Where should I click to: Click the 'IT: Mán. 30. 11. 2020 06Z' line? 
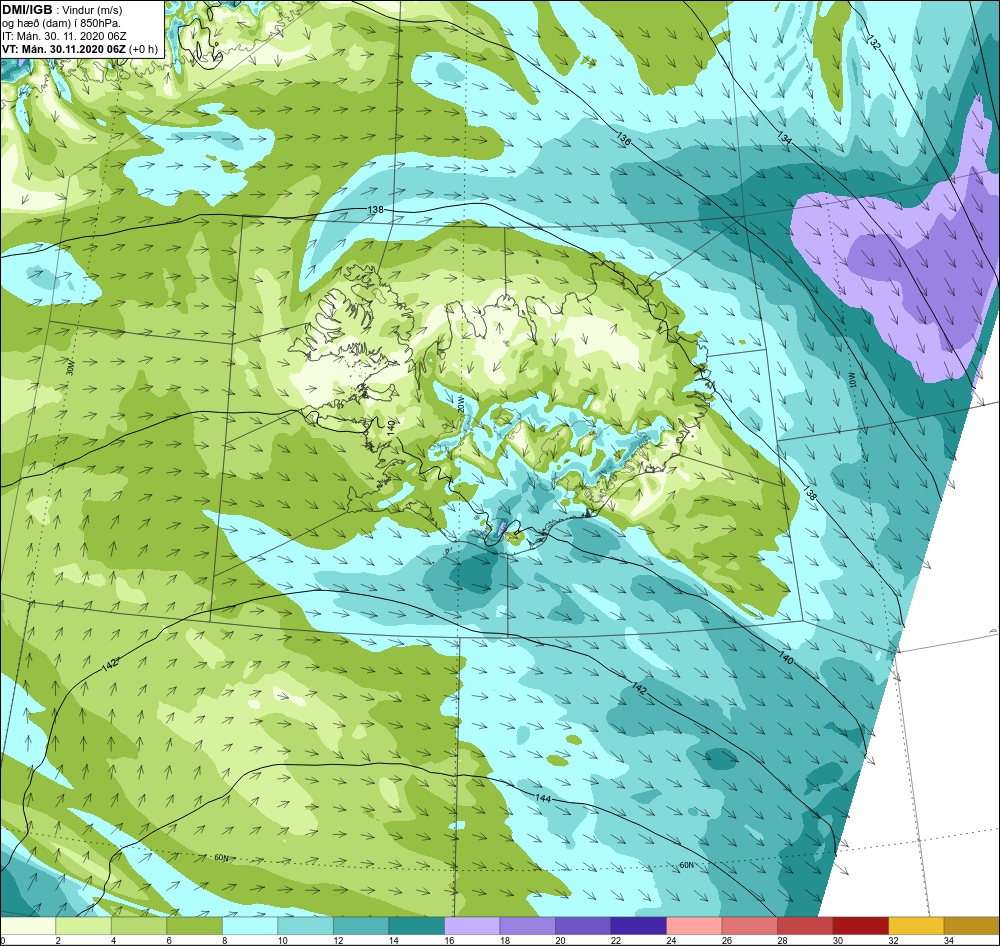[x=63, y=36]
